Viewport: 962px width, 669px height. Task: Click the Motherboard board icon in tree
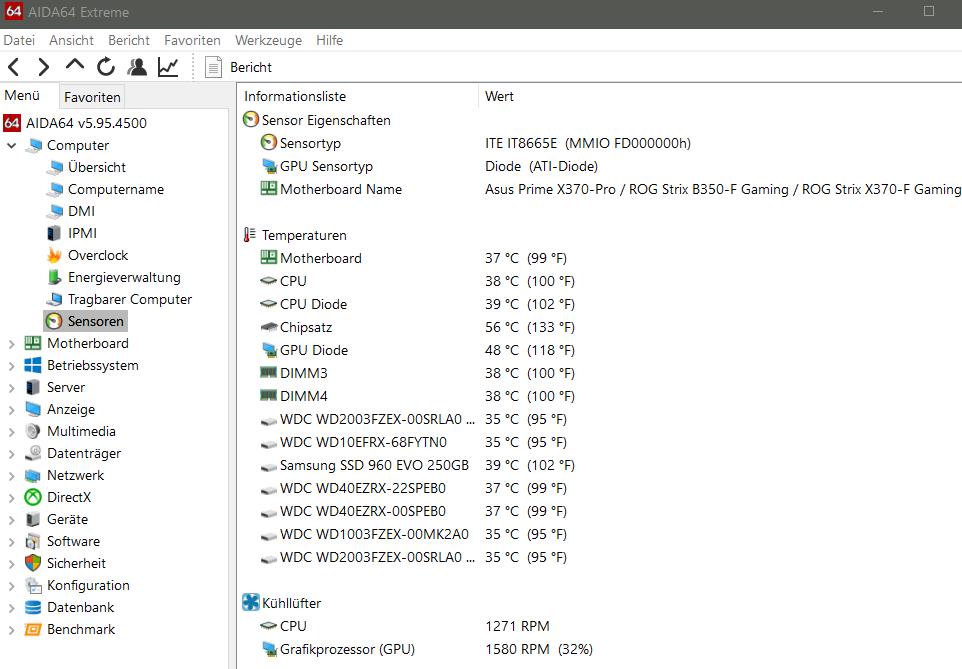pyautogui.click(x=33, y=343)
